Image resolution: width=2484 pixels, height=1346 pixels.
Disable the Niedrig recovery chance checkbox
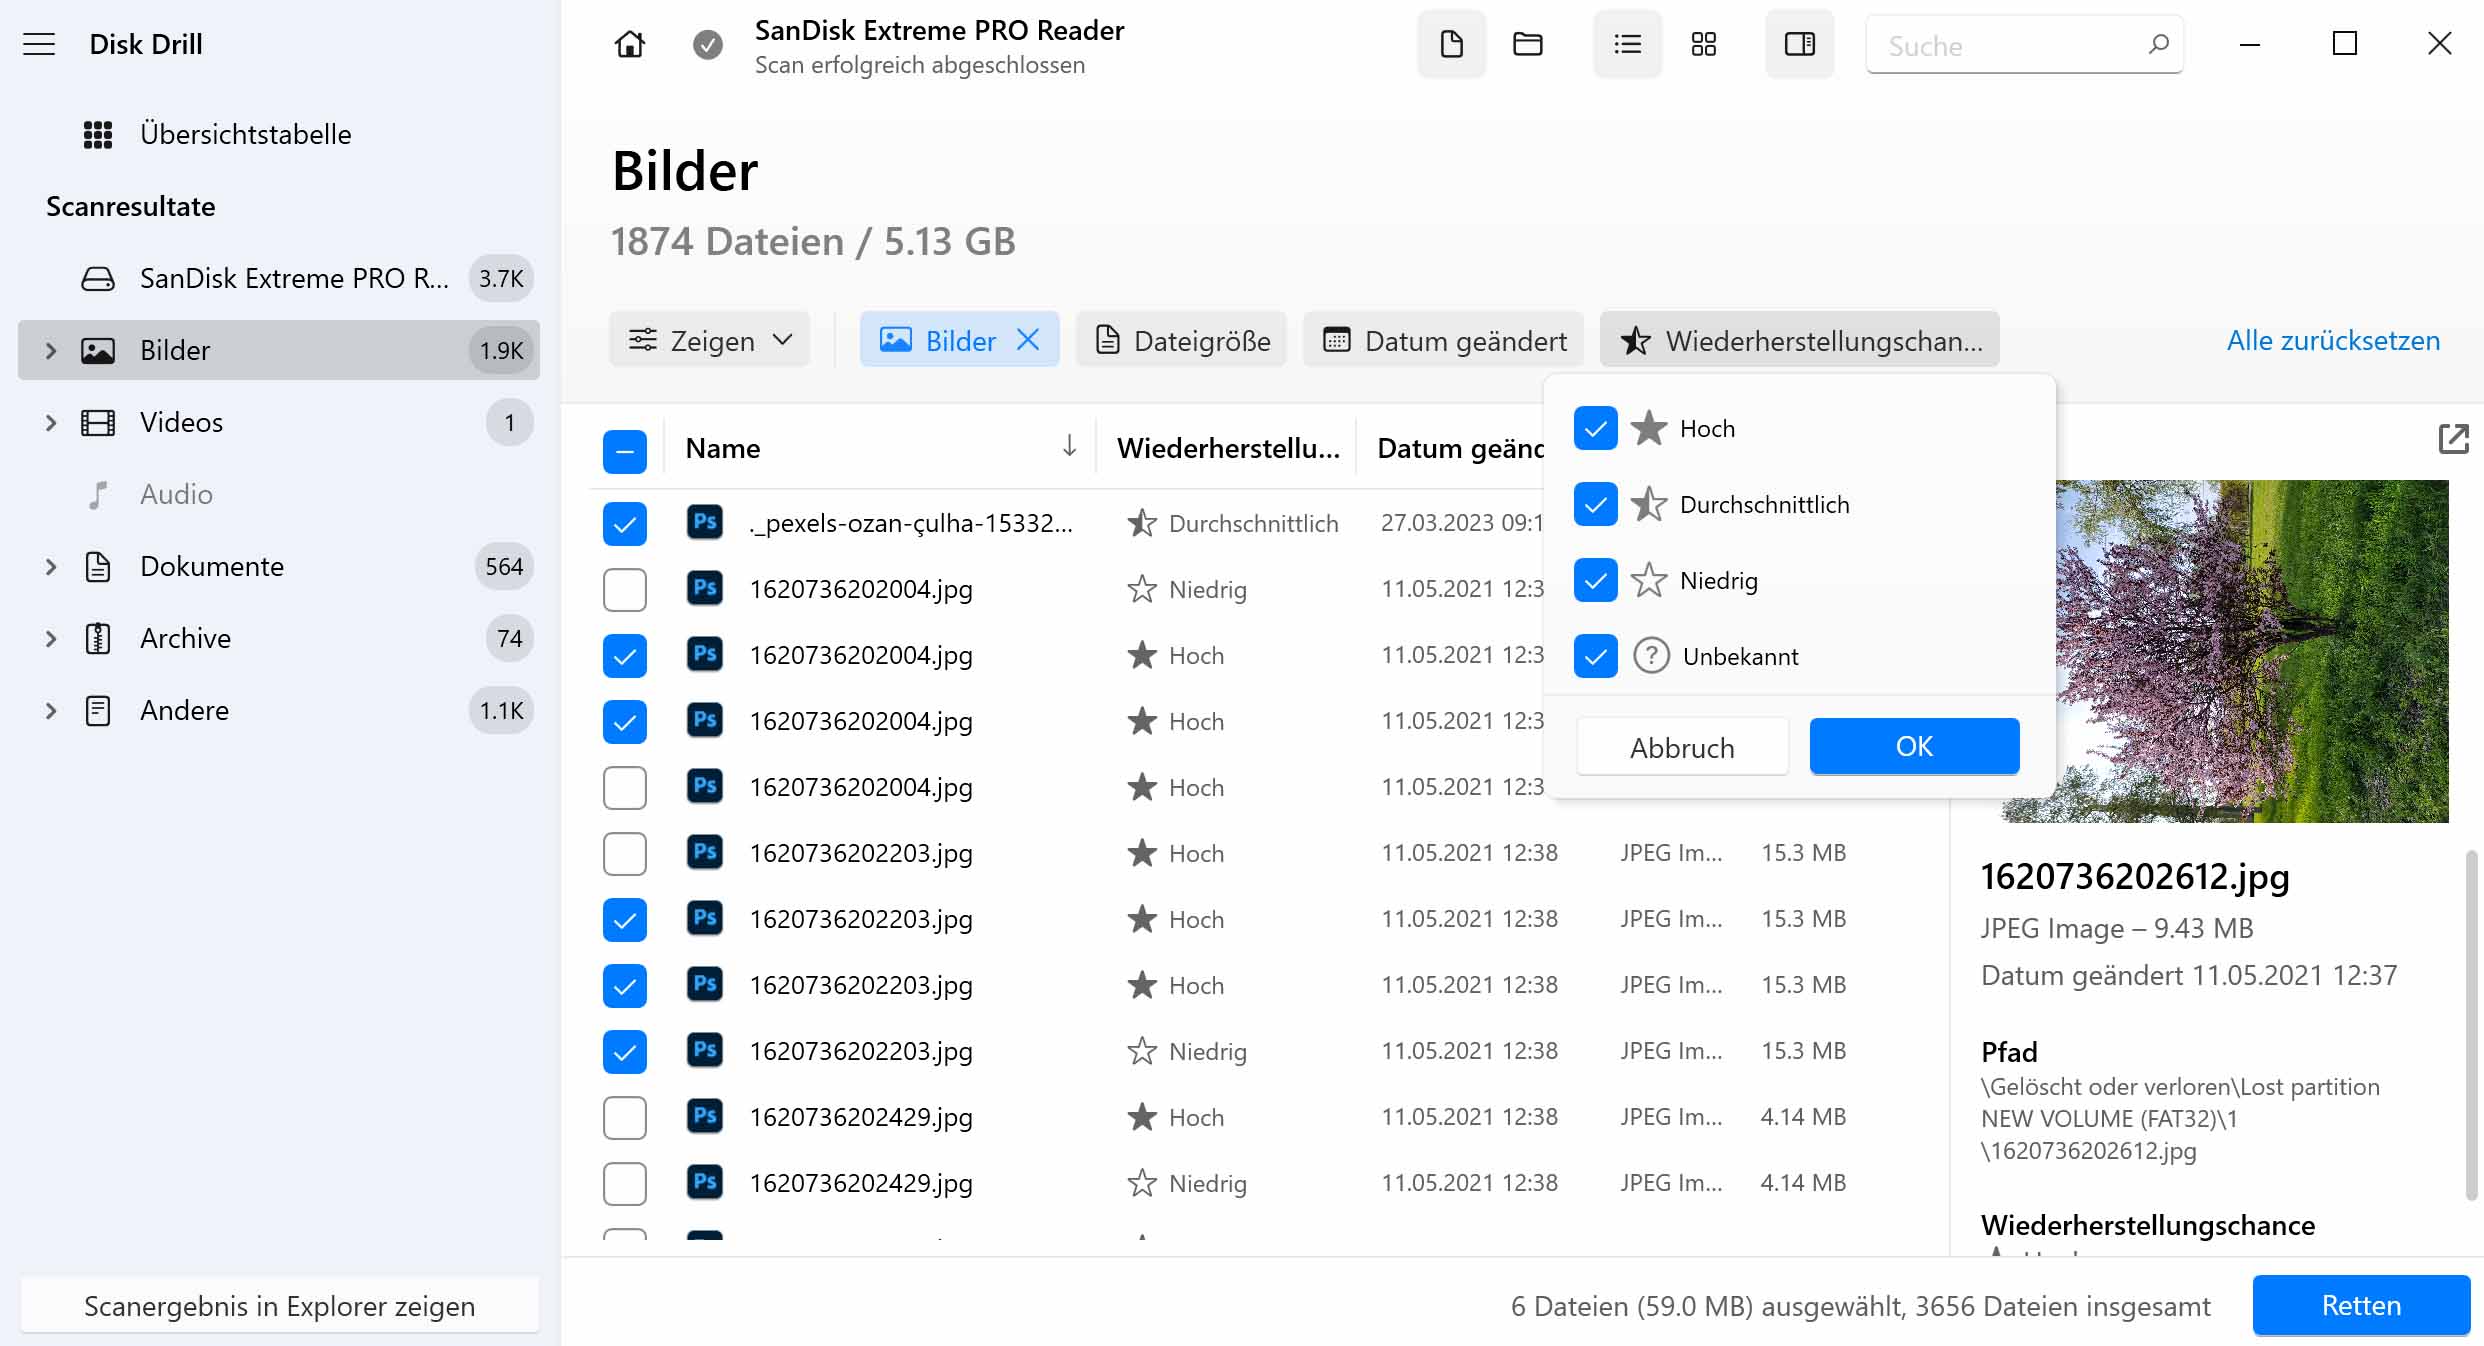[x=1594, y=580]
